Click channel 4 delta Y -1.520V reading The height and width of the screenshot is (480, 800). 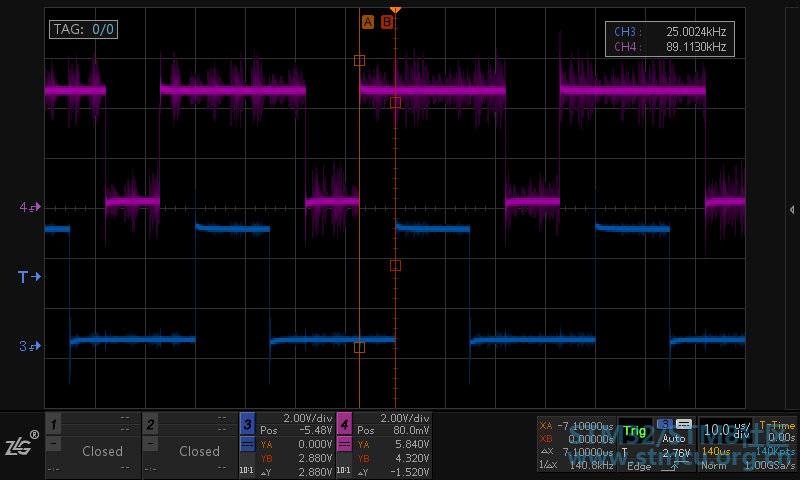(x=409, y=472)
